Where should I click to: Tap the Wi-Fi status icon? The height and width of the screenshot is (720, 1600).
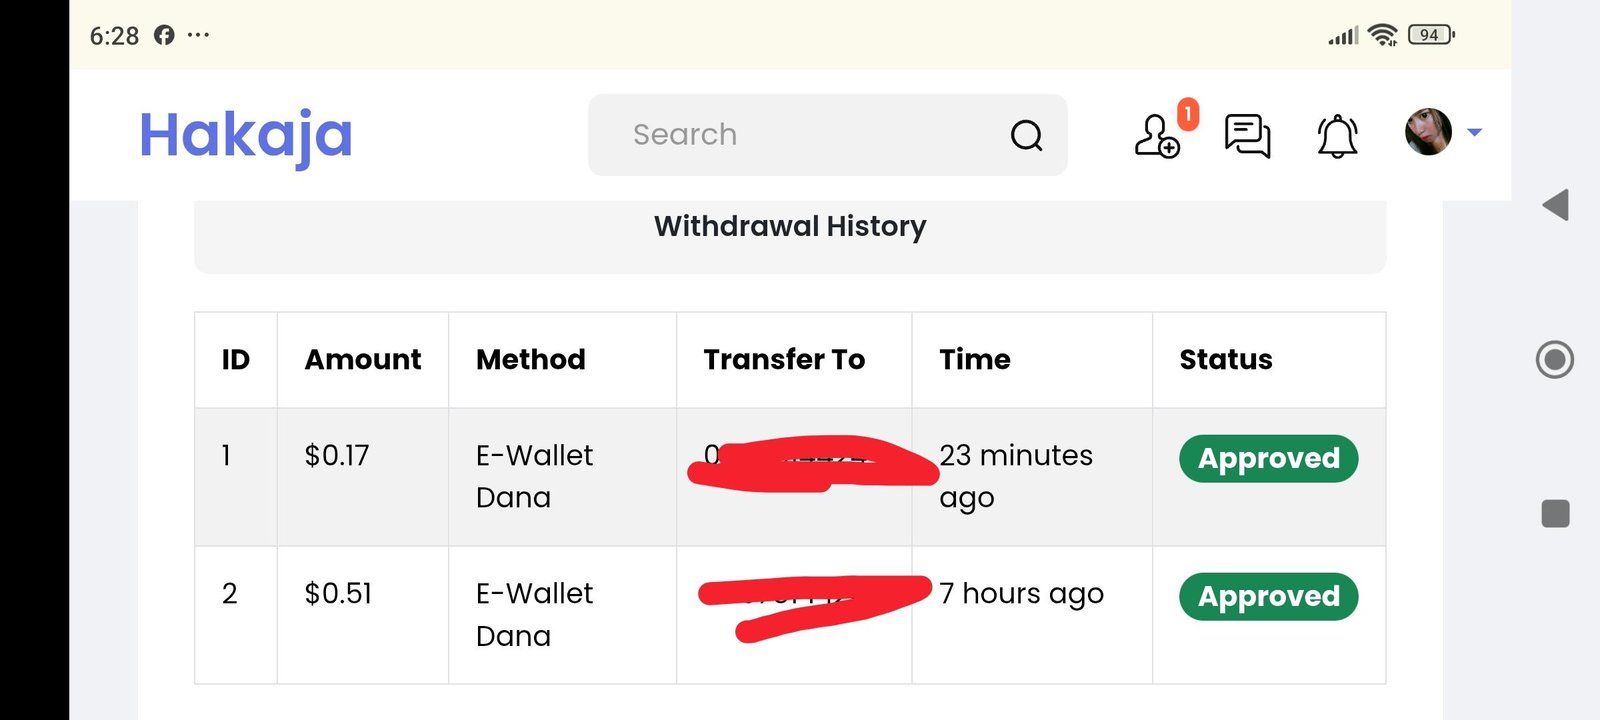pyautogui.click(x=1383, y=35)
